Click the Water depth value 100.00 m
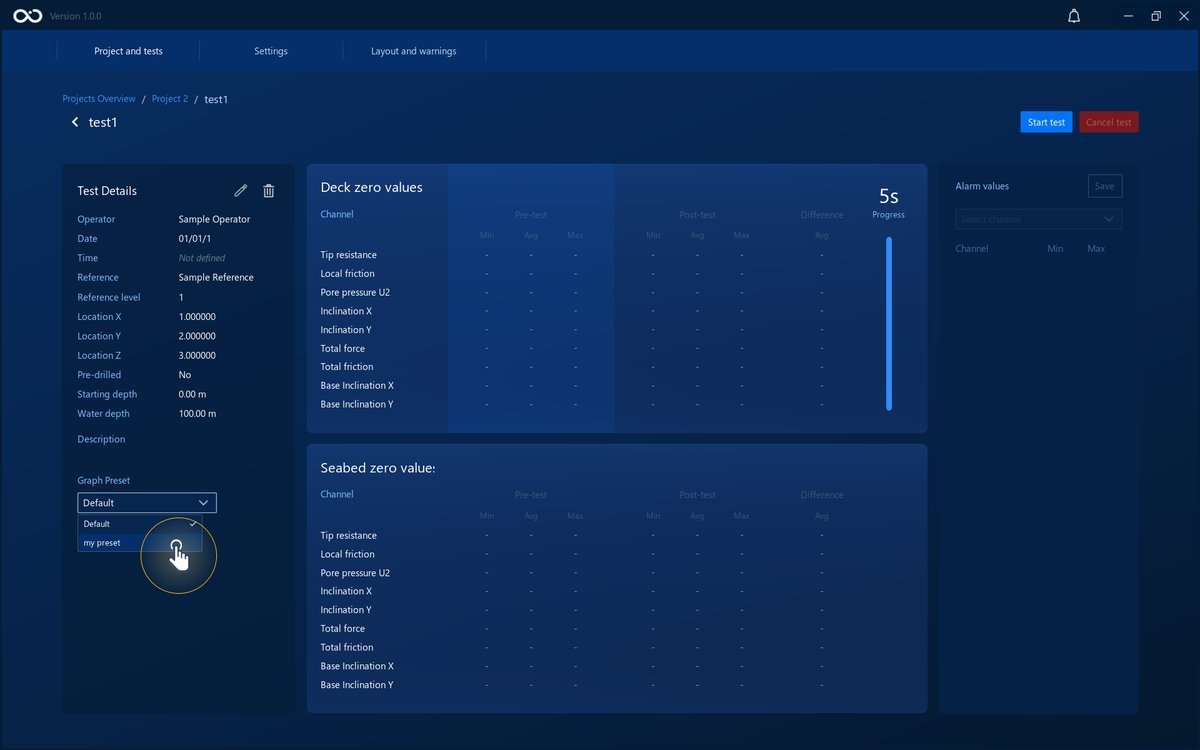 (197, 414)
